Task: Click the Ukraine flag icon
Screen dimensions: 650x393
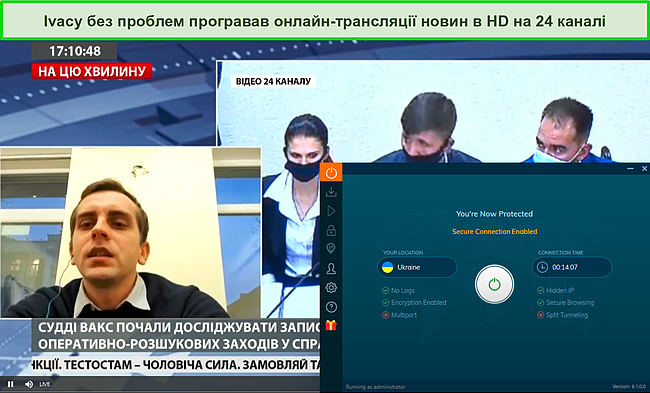Action: 388,267
